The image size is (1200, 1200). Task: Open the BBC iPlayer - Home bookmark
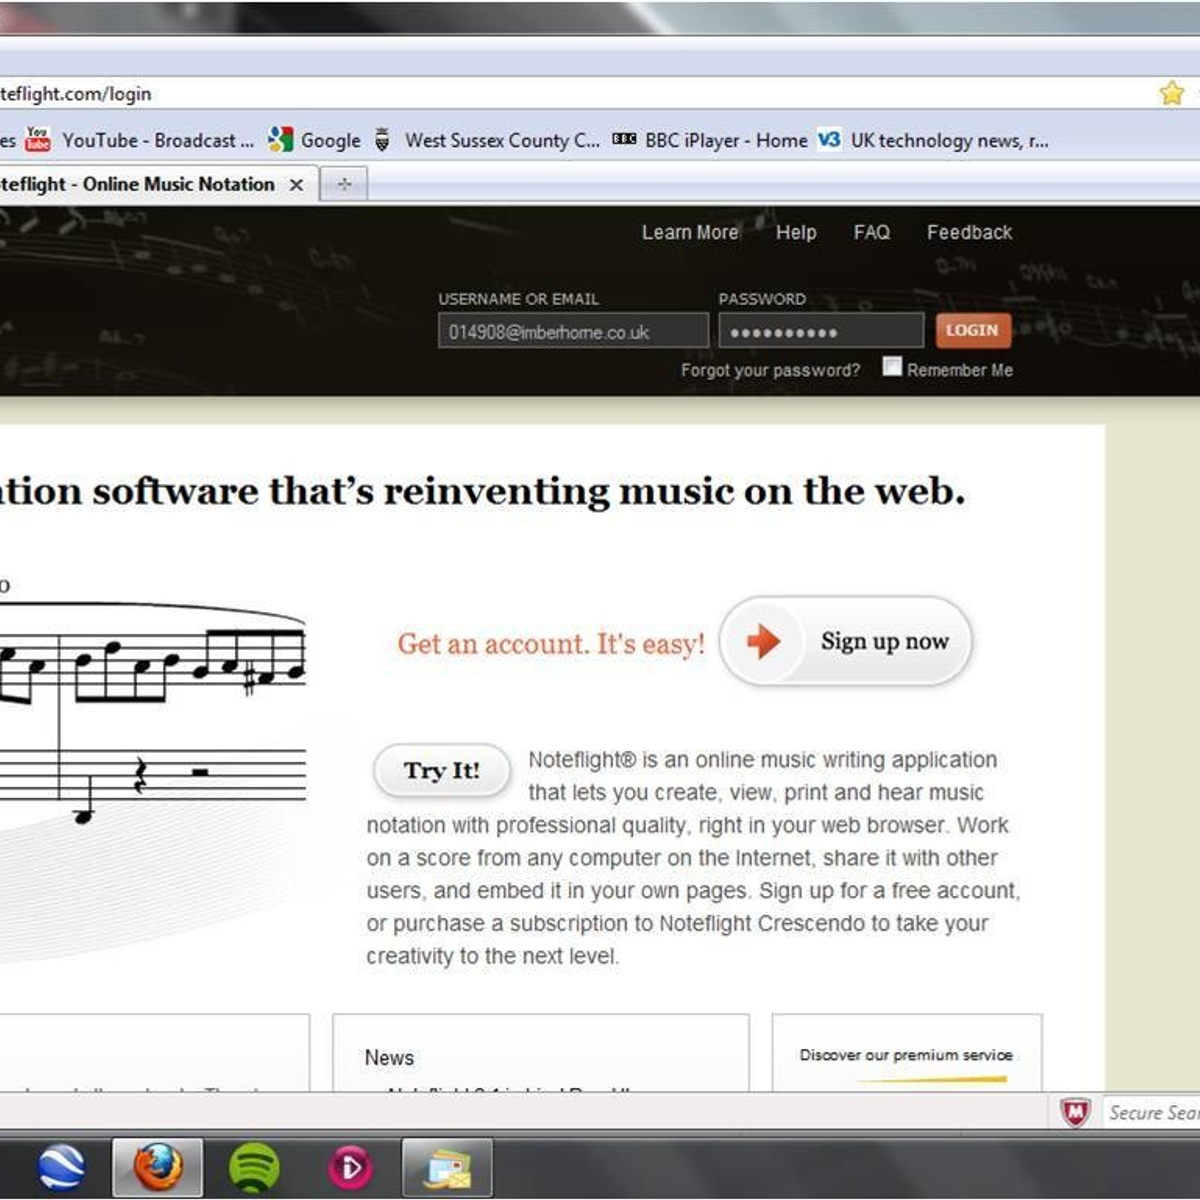[x=710, y=140]
